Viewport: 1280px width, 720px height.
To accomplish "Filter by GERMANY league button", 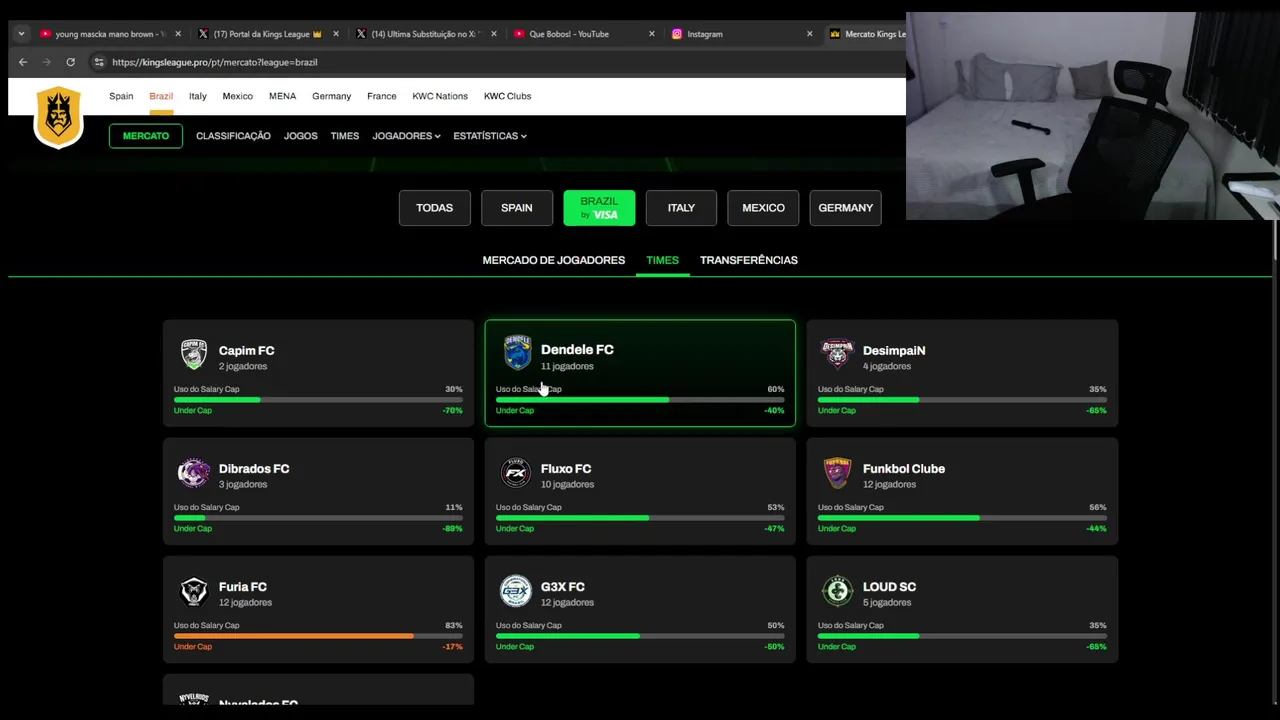I will 845,208.
